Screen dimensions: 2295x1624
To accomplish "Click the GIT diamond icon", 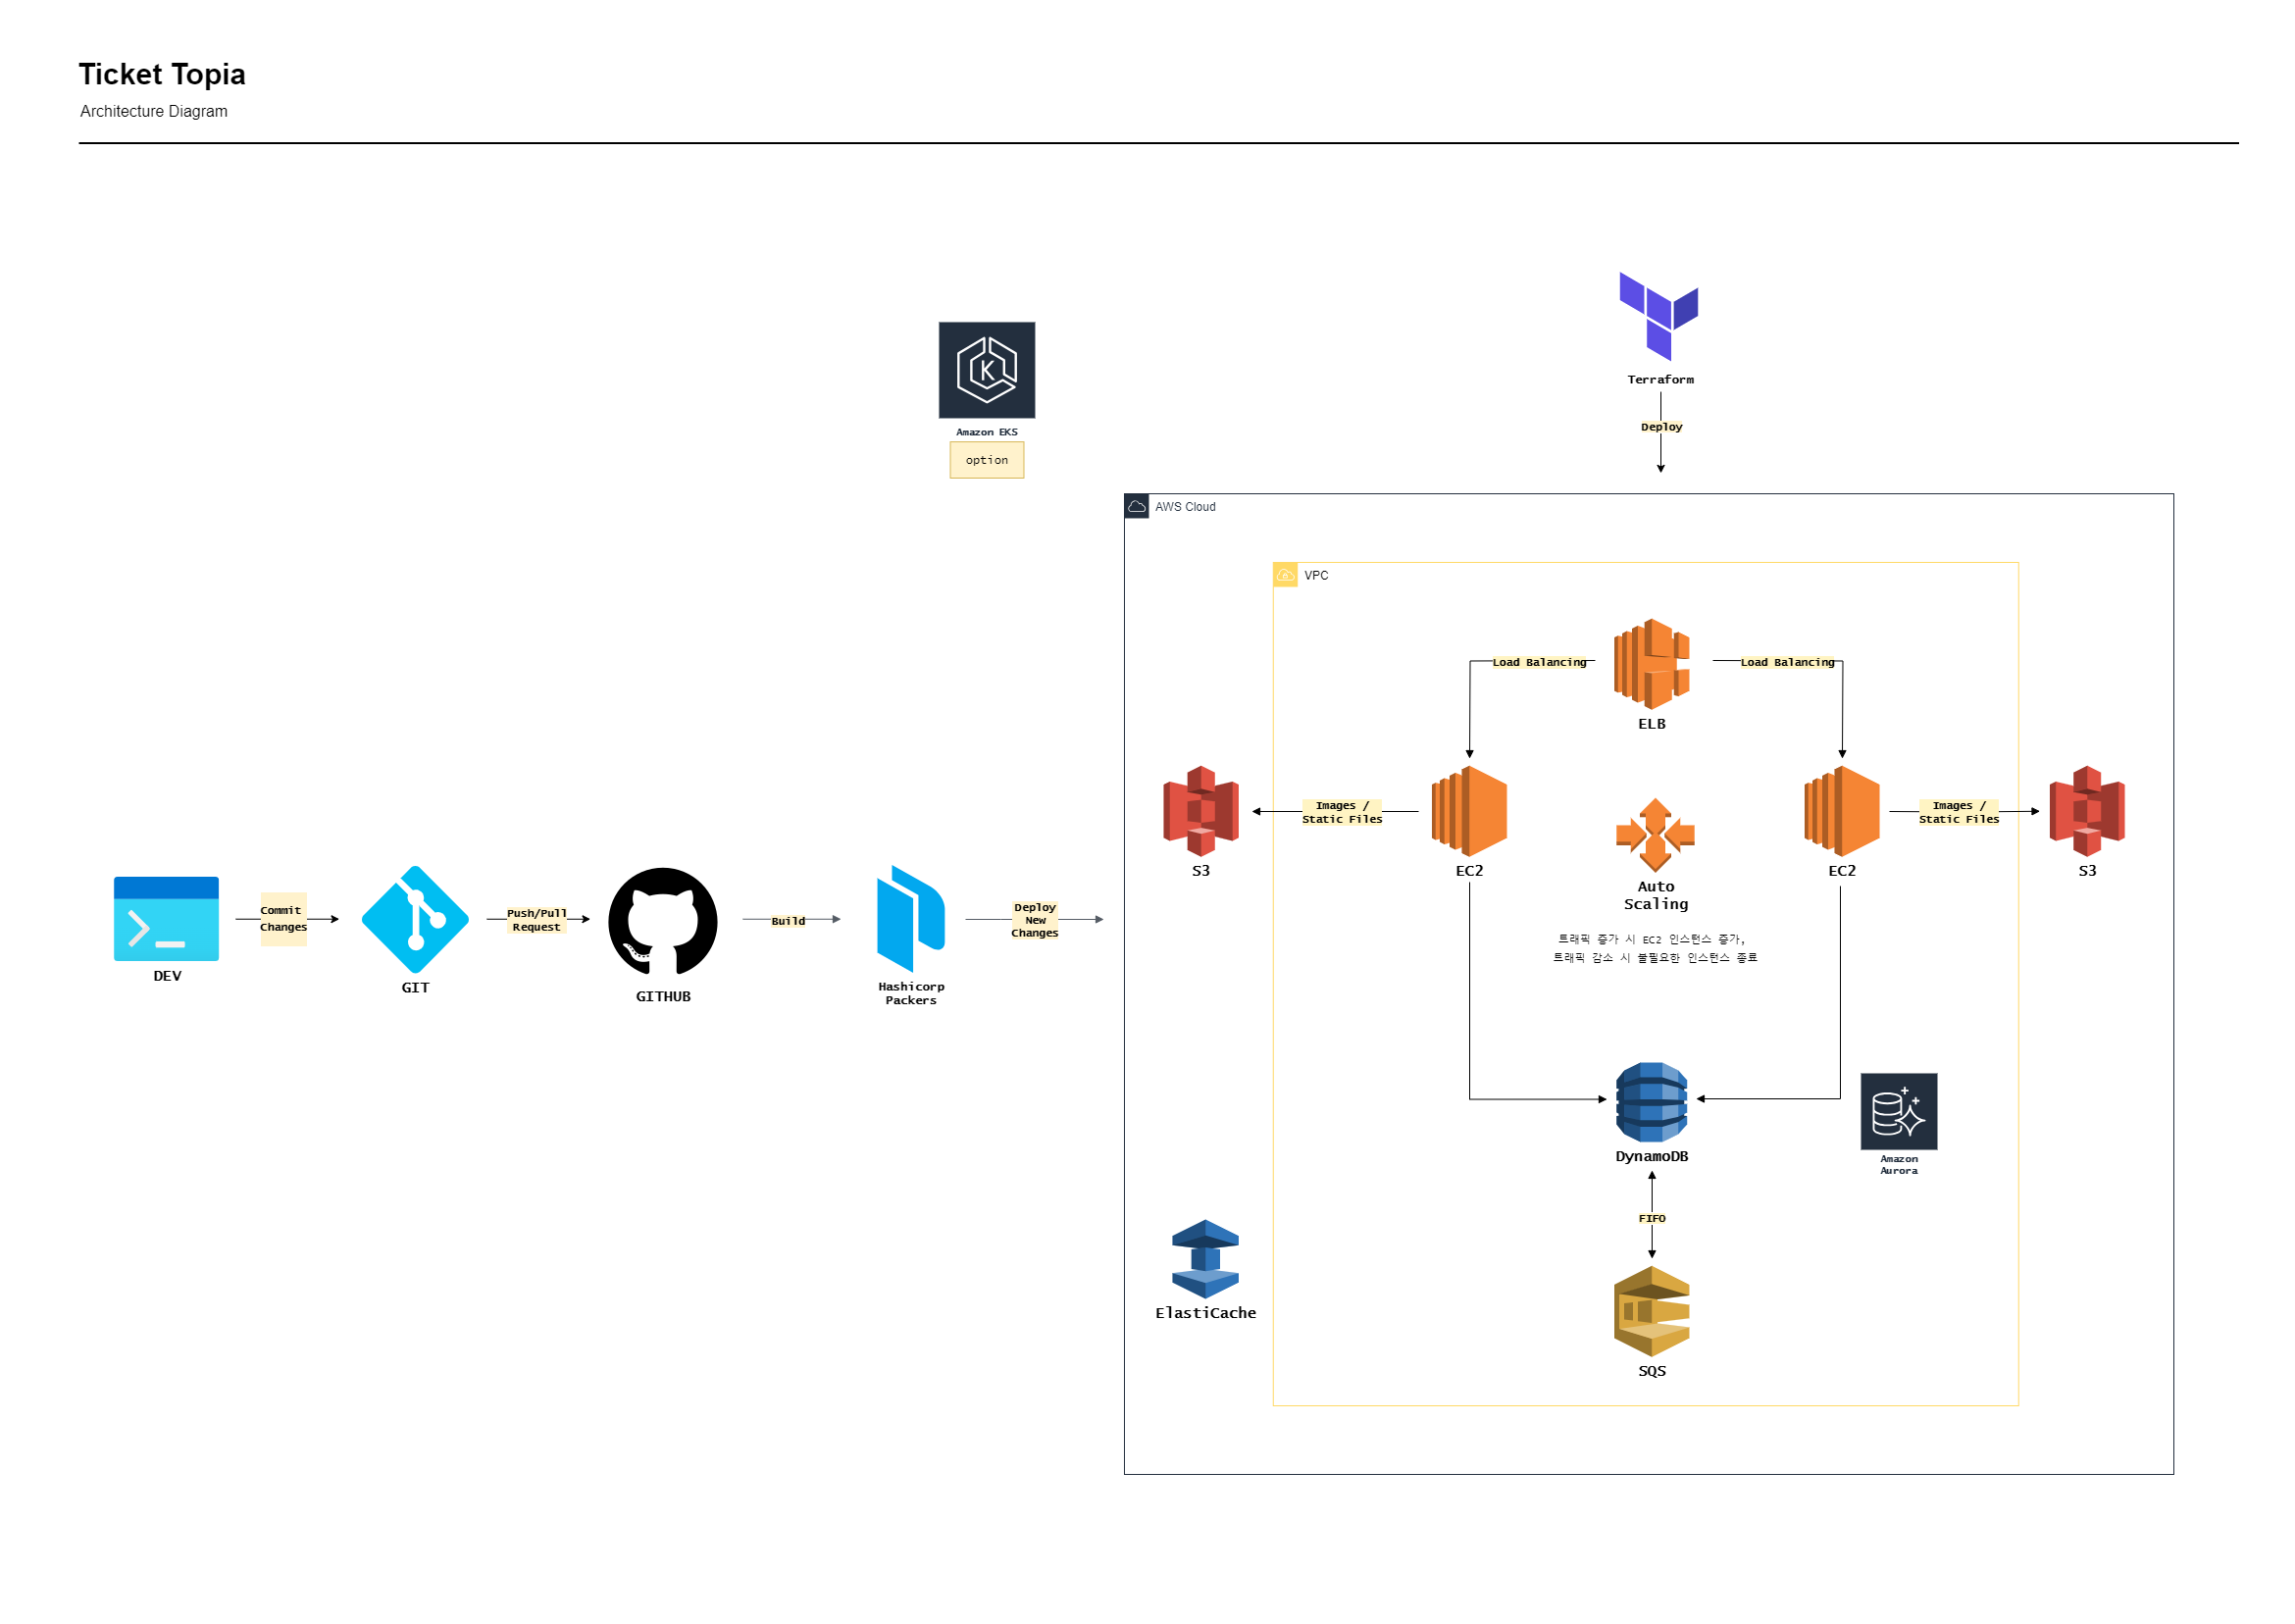I will coord(415,919).
